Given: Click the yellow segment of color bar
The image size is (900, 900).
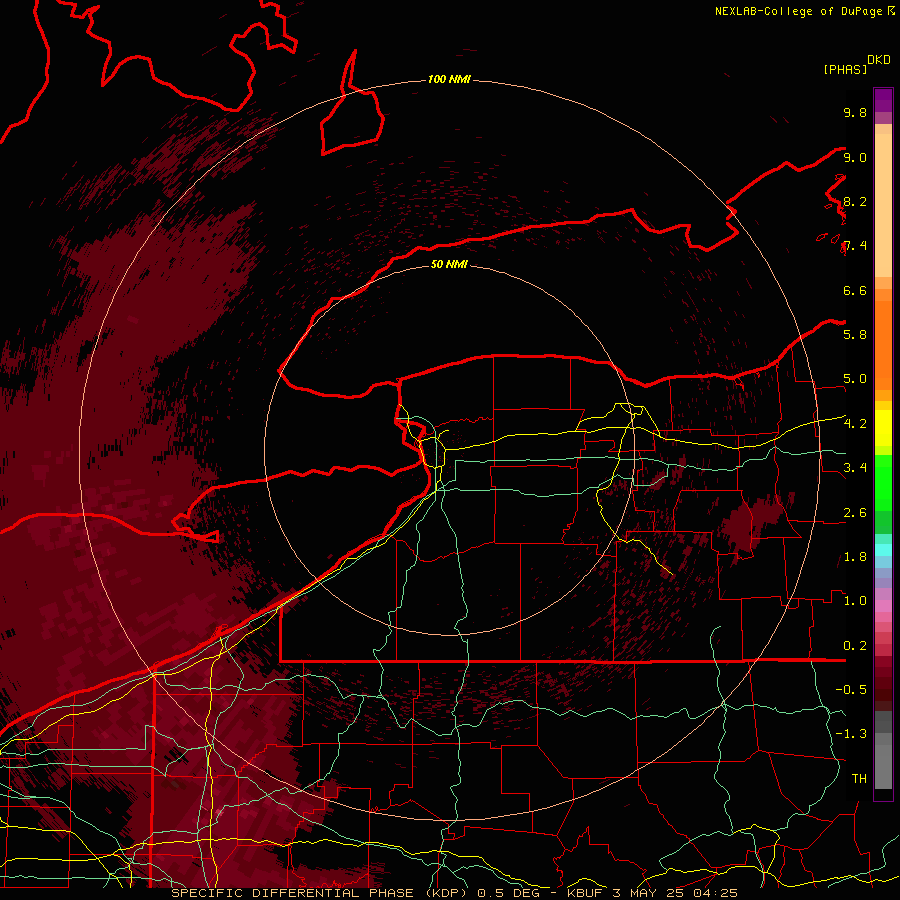Looking at the screenshot, I should click(x=883, y=428).
